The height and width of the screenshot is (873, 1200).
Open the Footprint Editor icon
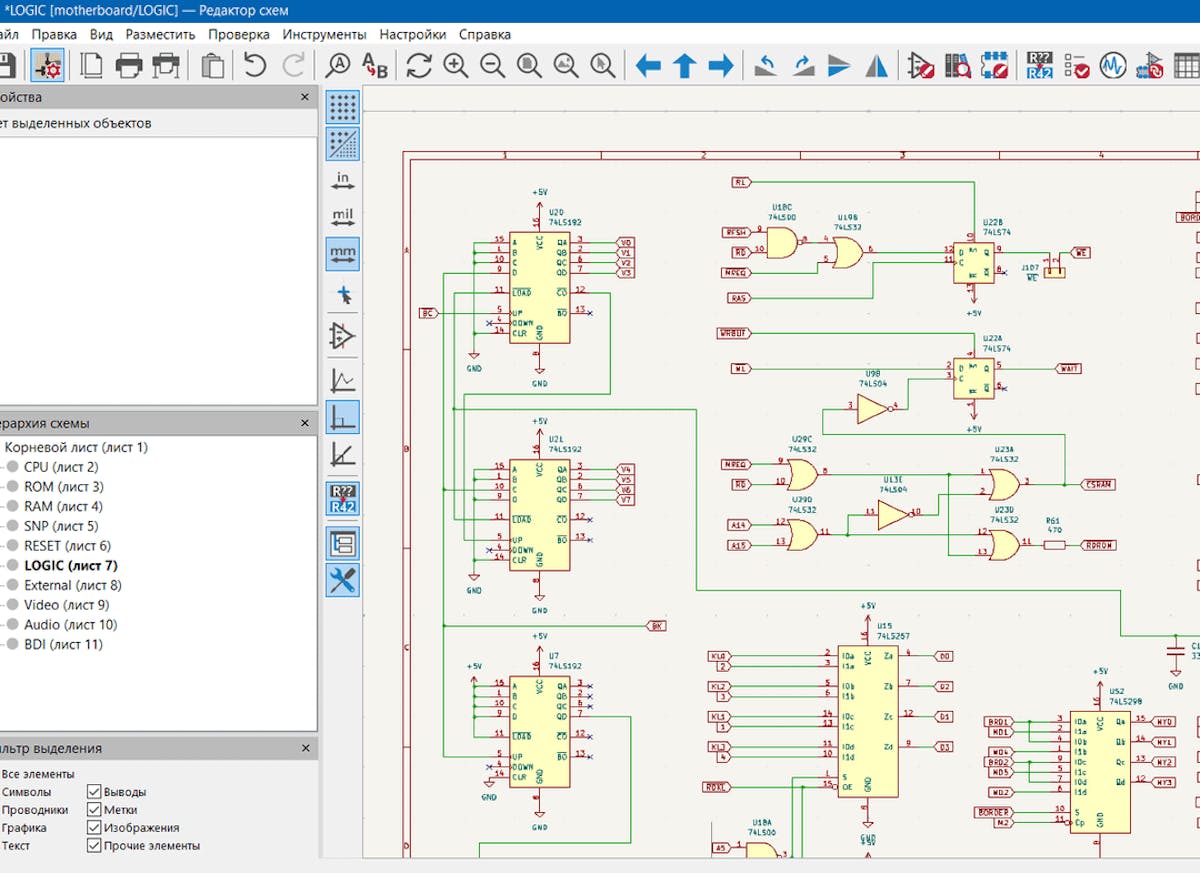pos(994,66)
